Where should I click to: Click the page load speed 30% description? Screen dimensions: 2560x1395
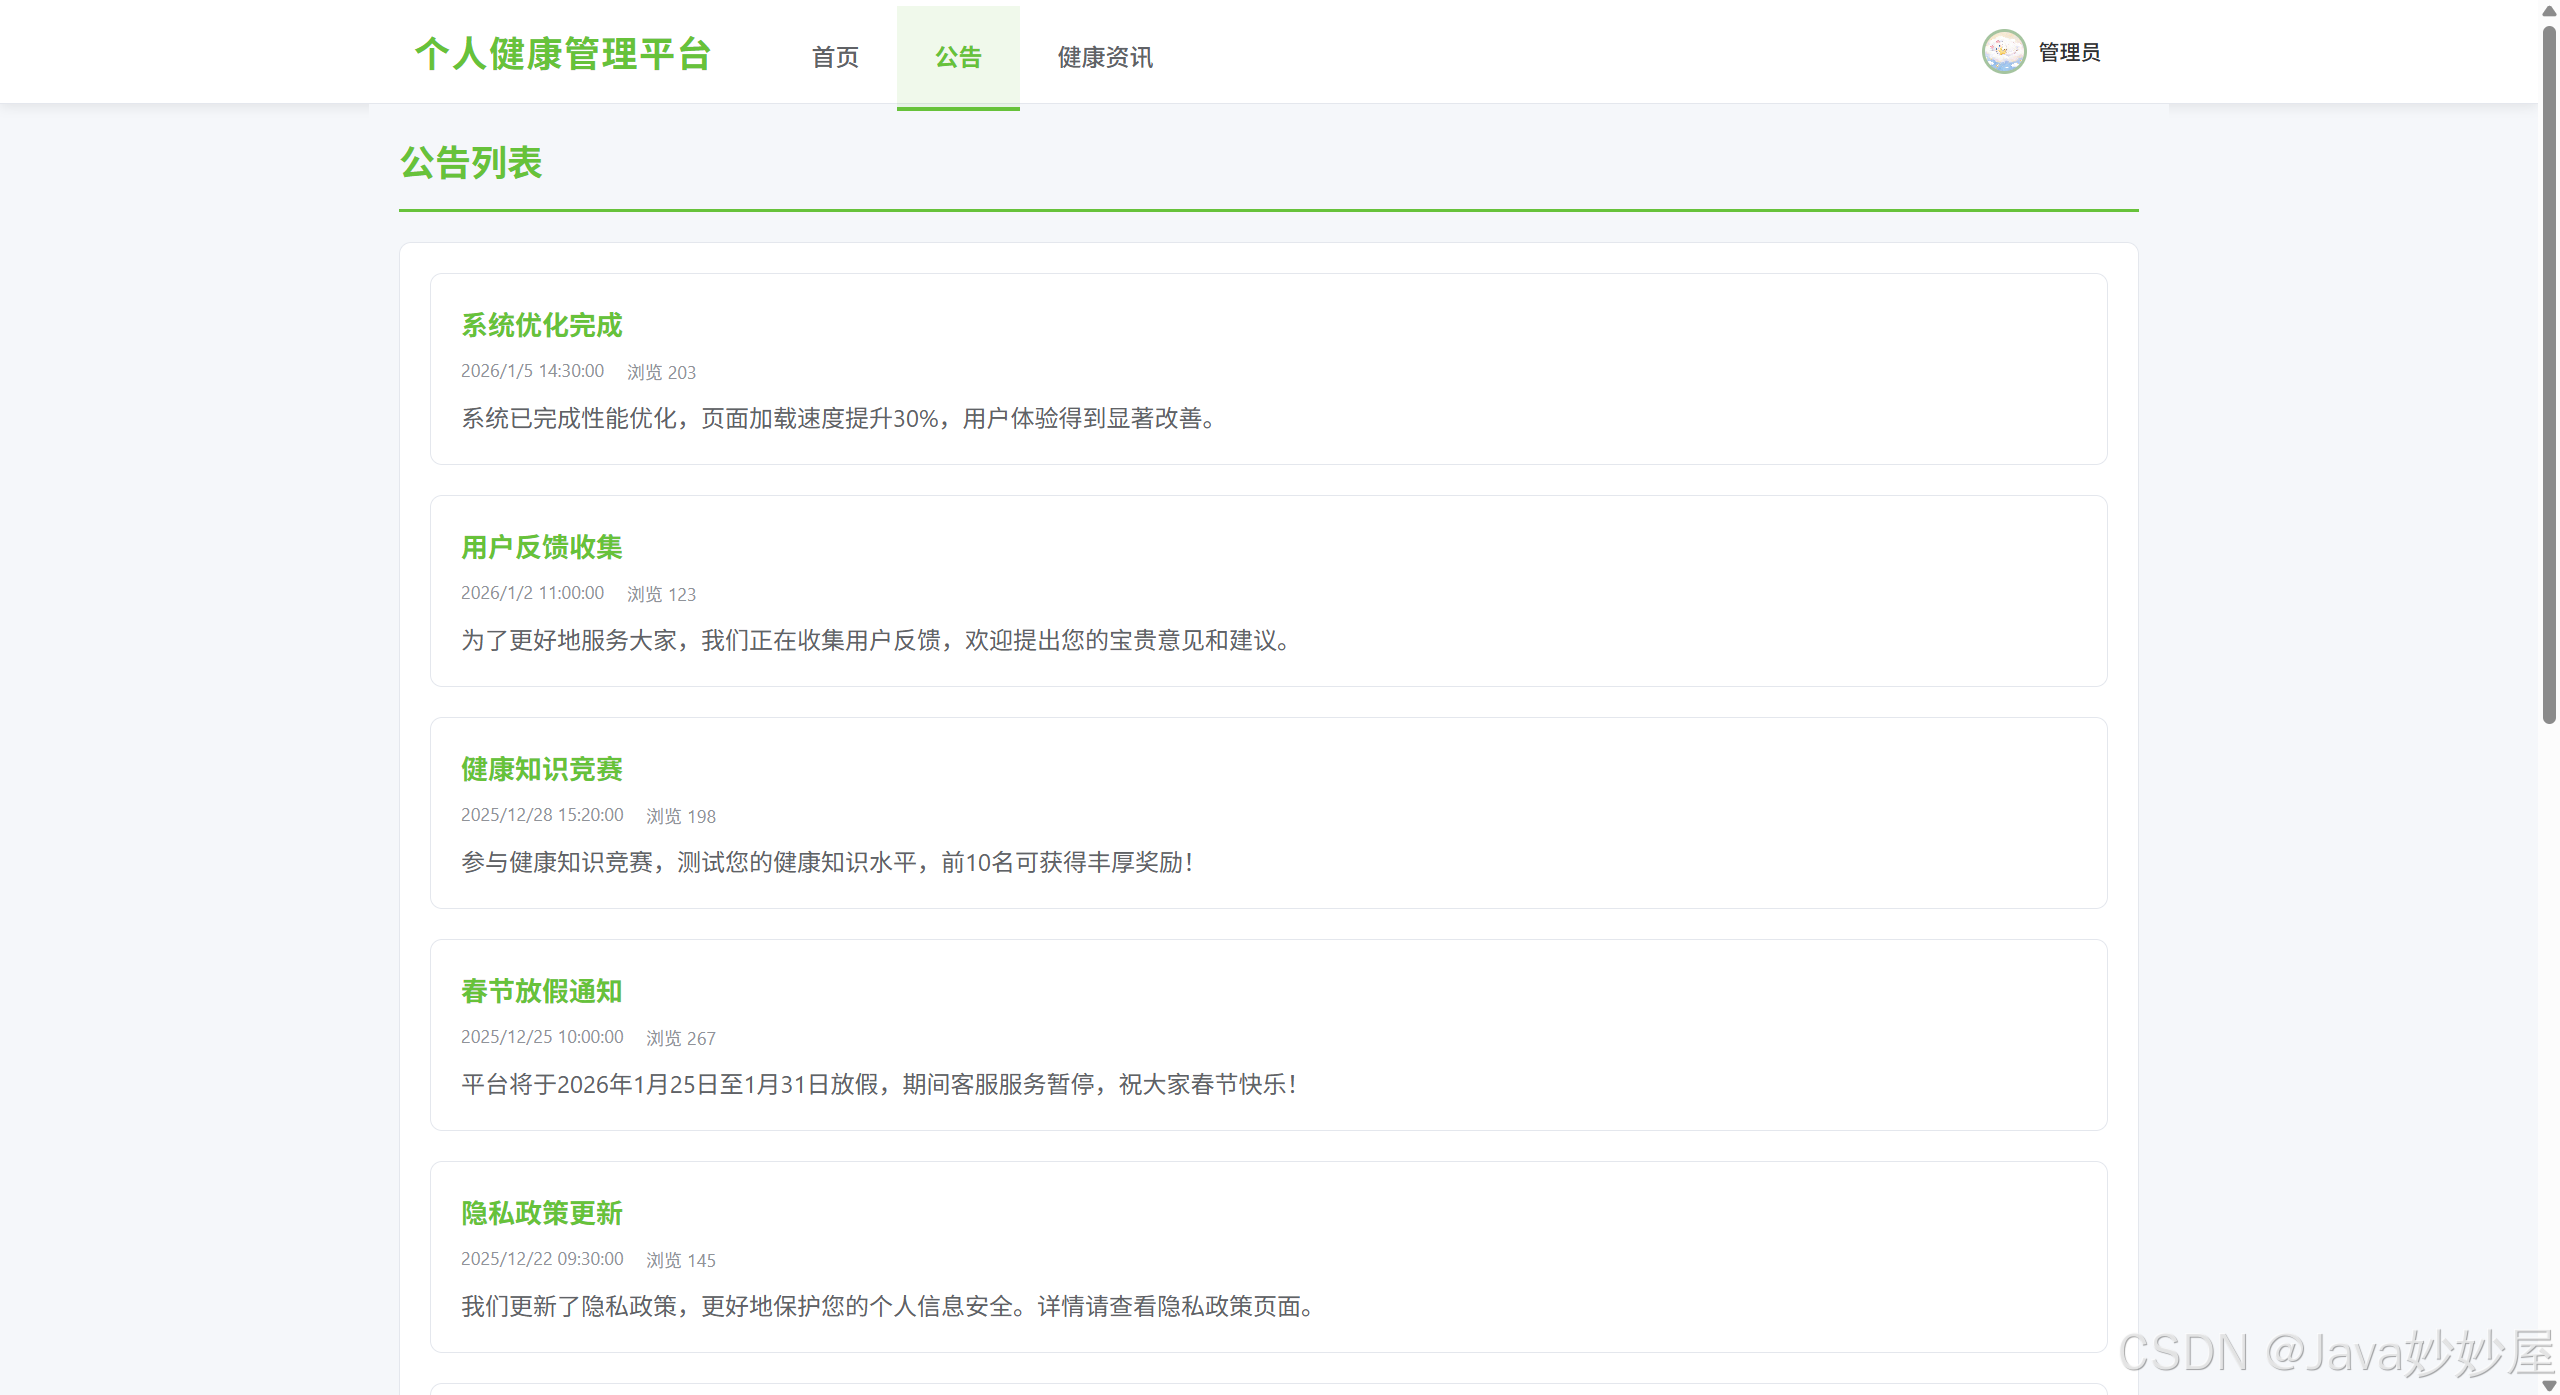tap(840, 418)
